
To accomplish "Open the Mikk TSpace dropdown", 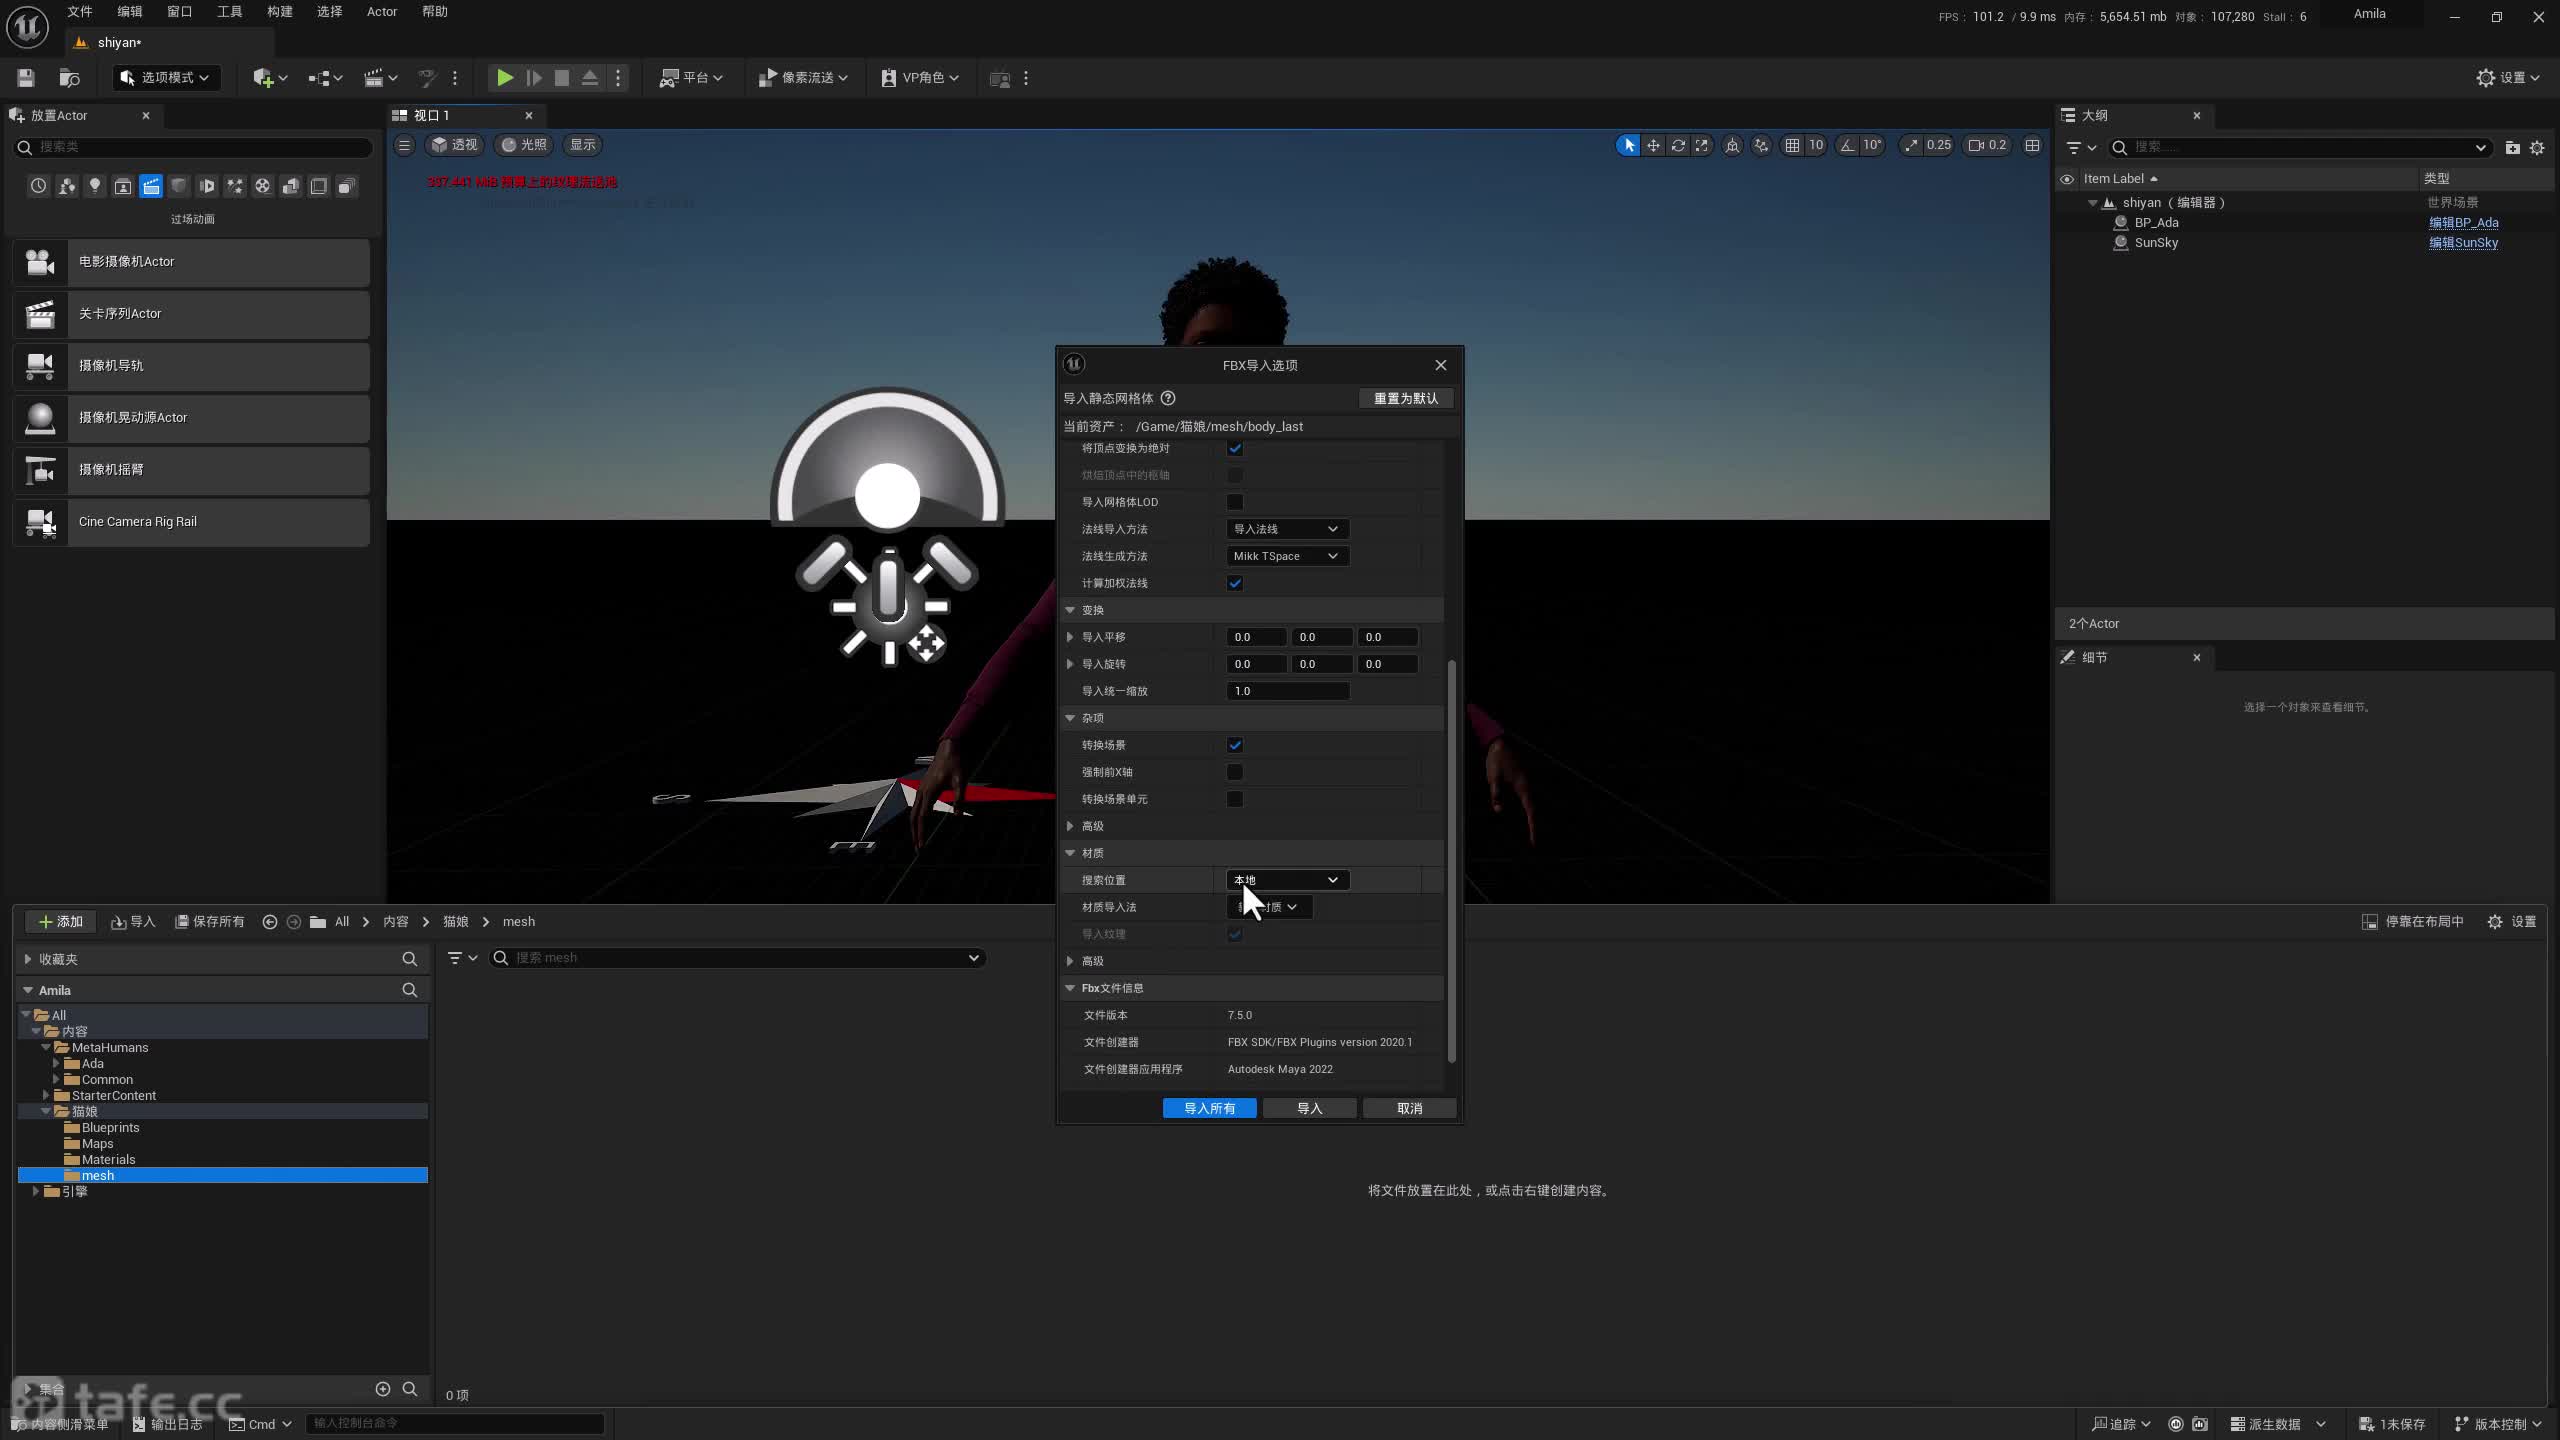I will tap(1287, 556).
